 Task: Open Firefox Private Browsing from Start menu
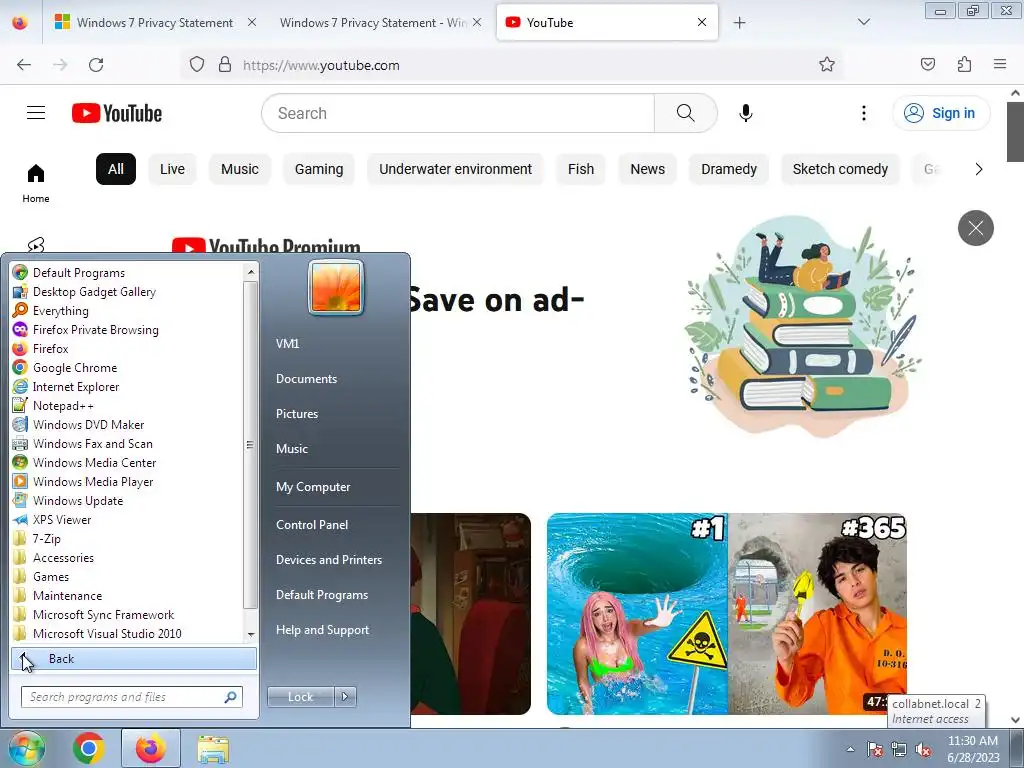[95, 330]
